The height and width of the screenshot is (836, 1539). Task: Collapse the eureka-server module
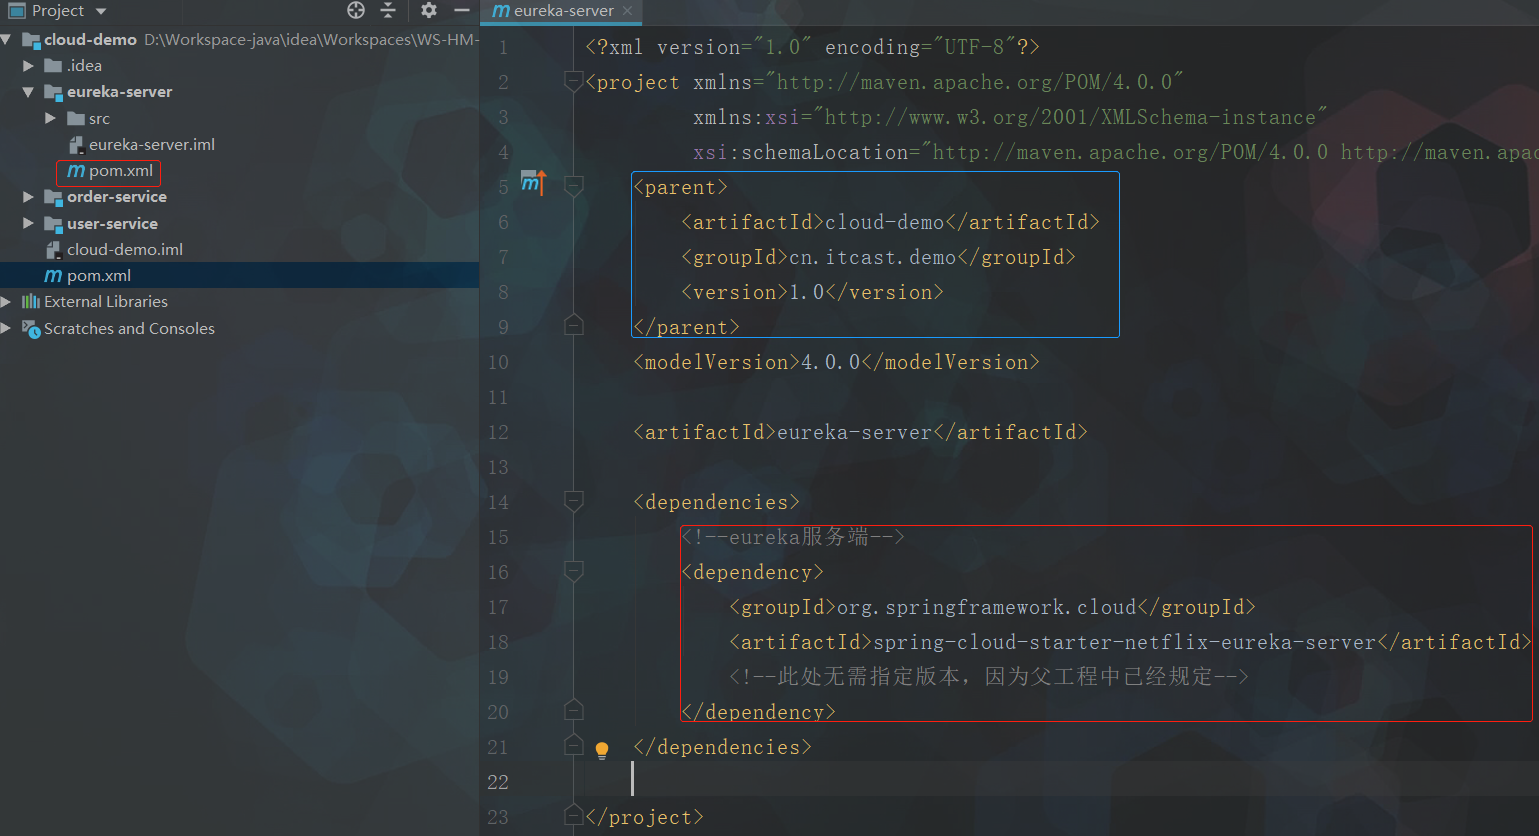coord(28,92)
